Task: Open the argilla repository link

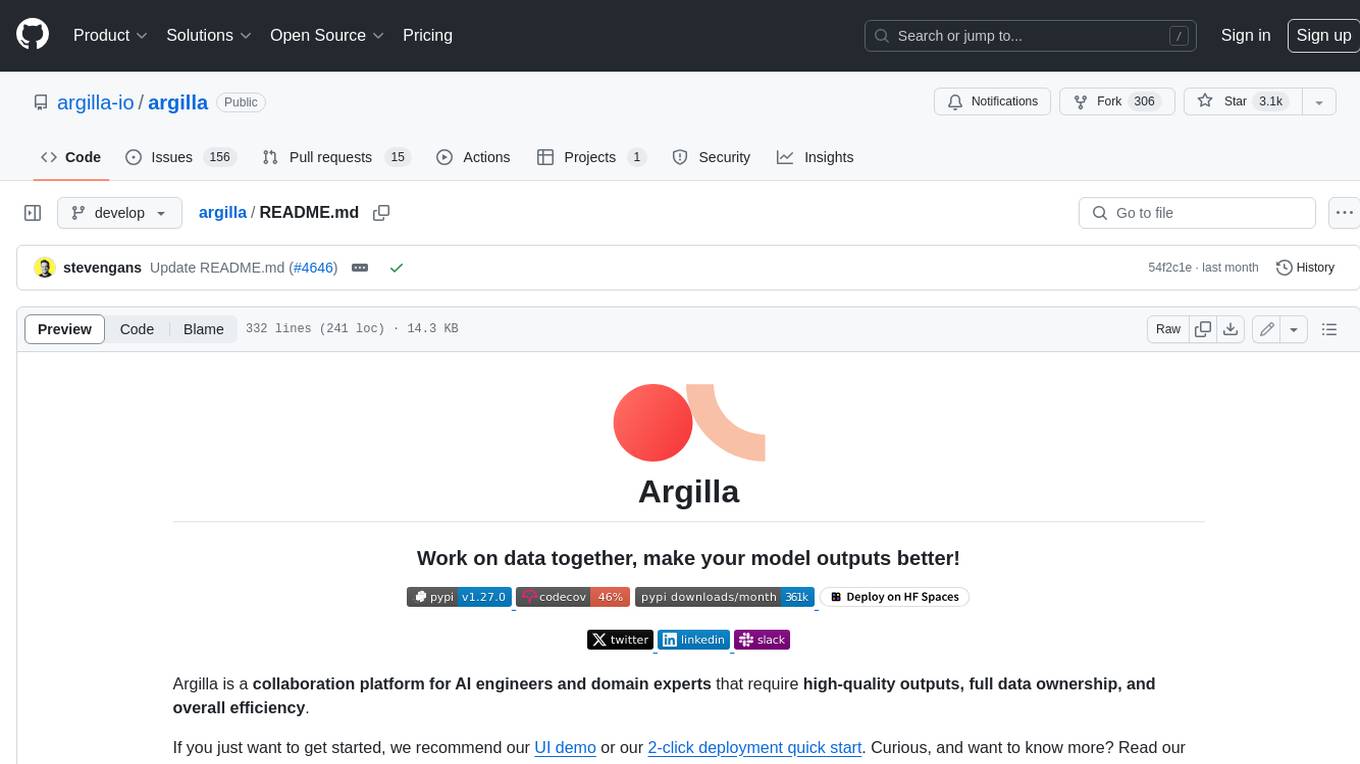Action: (178, 102)
